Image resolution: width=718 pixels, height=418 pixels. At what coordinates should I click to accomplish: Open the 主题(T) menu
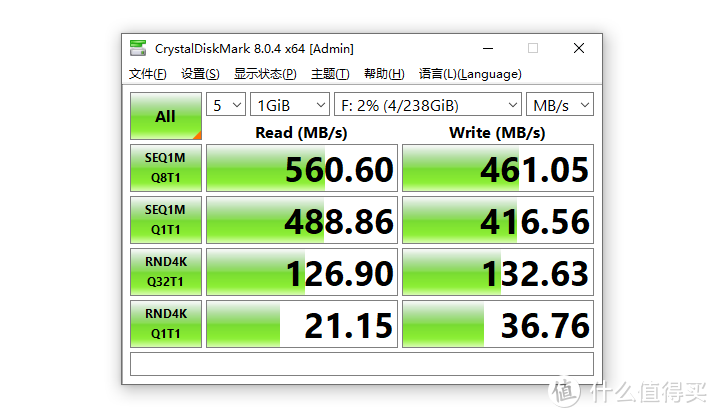tap(330, 74)
